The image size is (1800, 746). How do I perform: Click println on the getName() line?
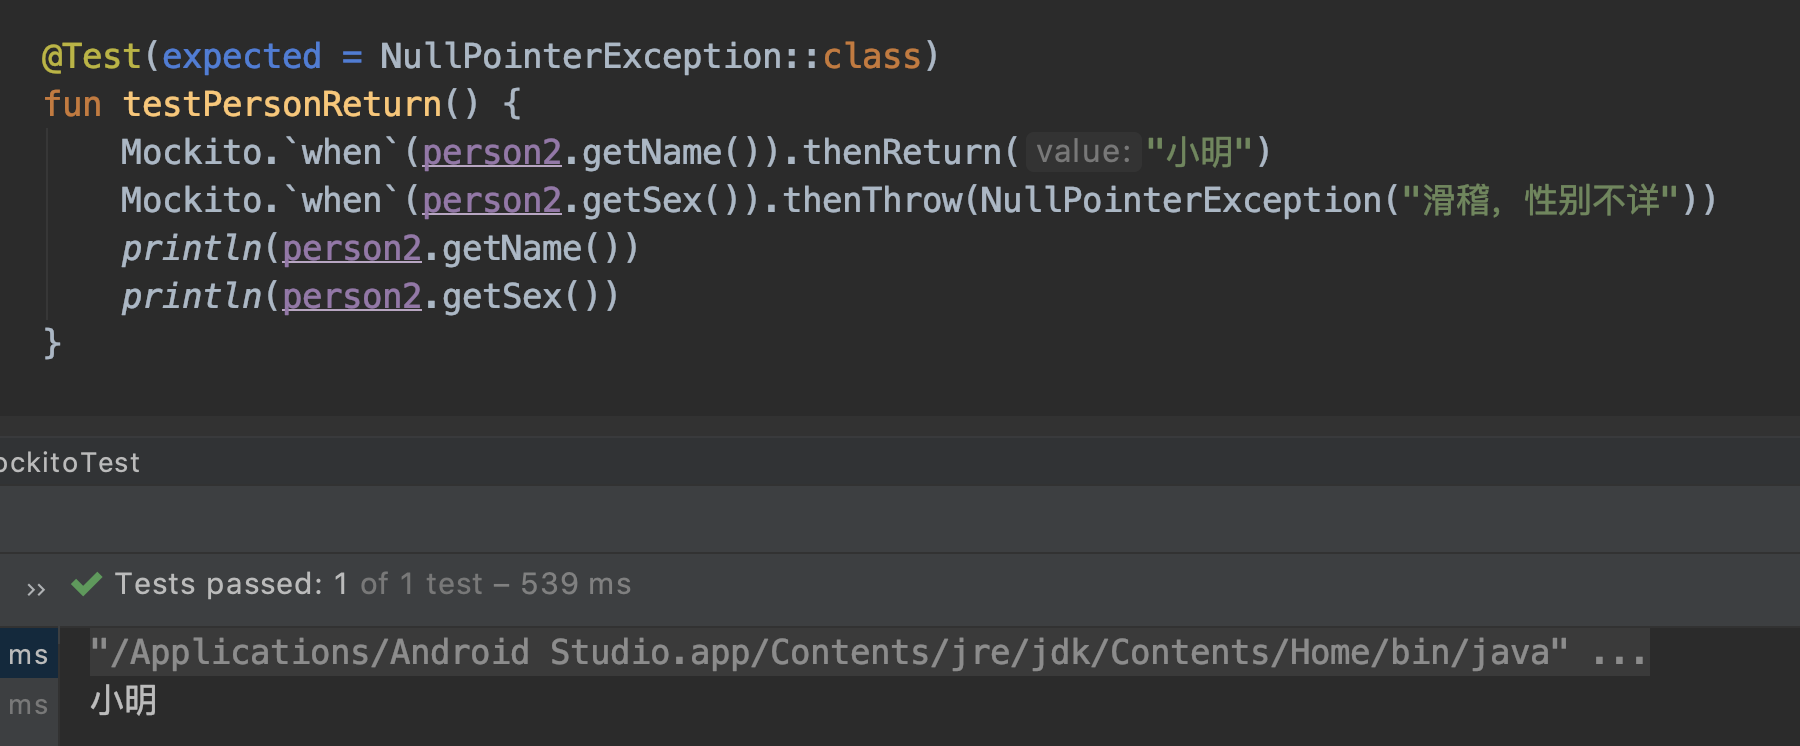[191, 249]
